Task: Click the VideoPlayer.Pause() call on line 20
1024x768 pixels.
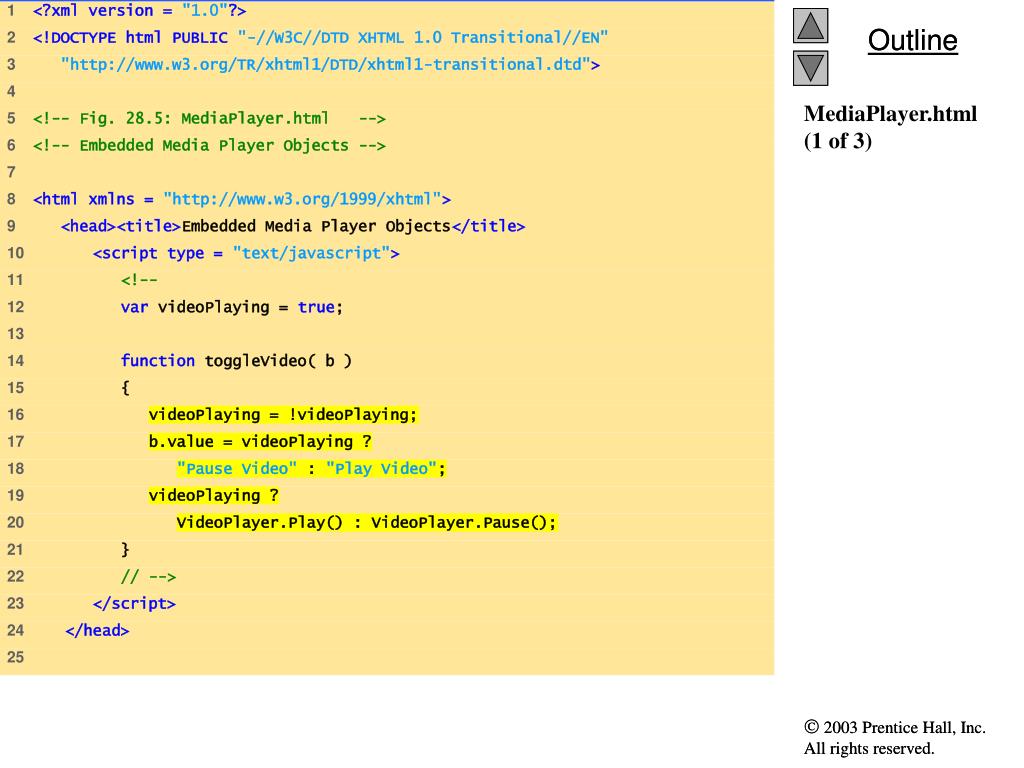Action: tap(459, 522)
